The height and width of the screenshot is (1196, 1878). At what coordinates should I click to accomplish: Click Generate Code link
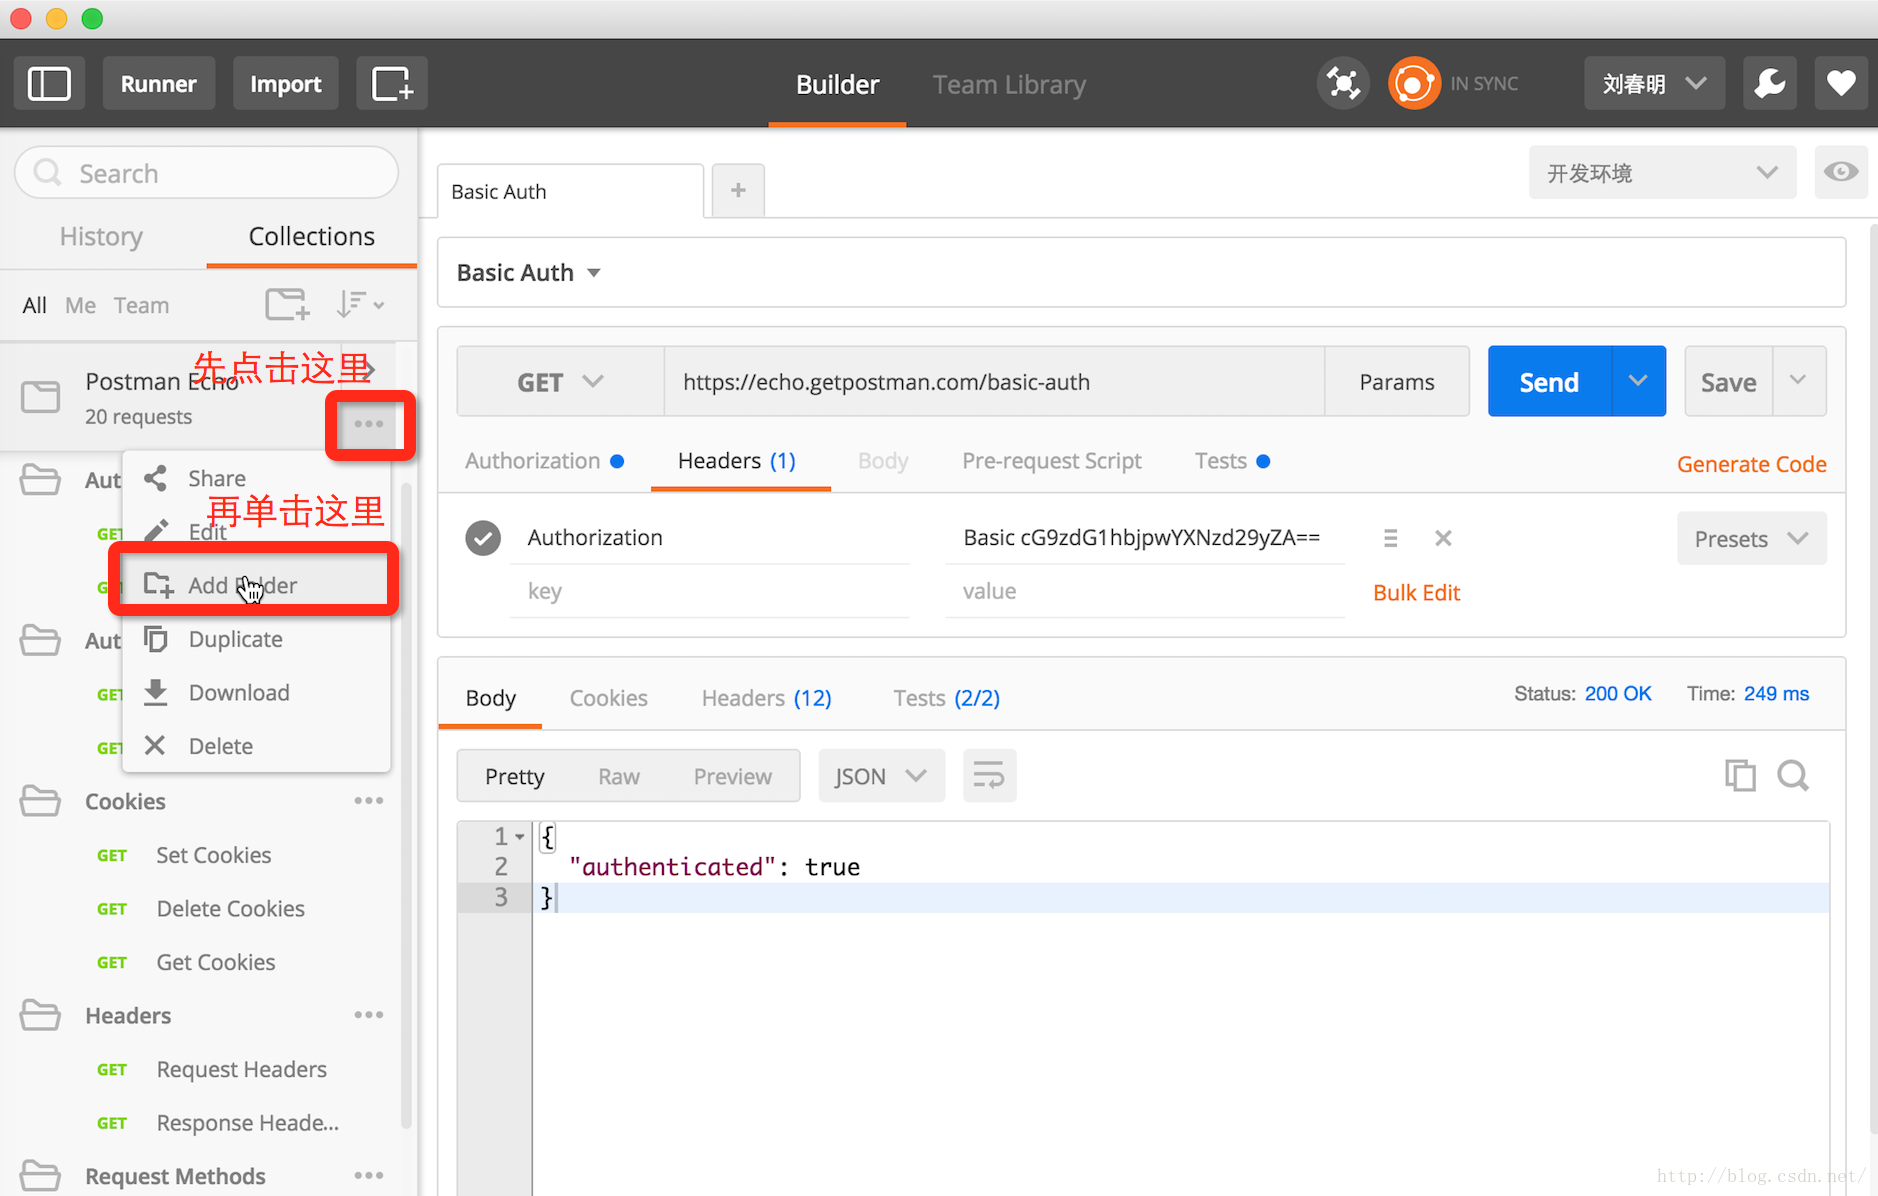tap(1751, 464)
